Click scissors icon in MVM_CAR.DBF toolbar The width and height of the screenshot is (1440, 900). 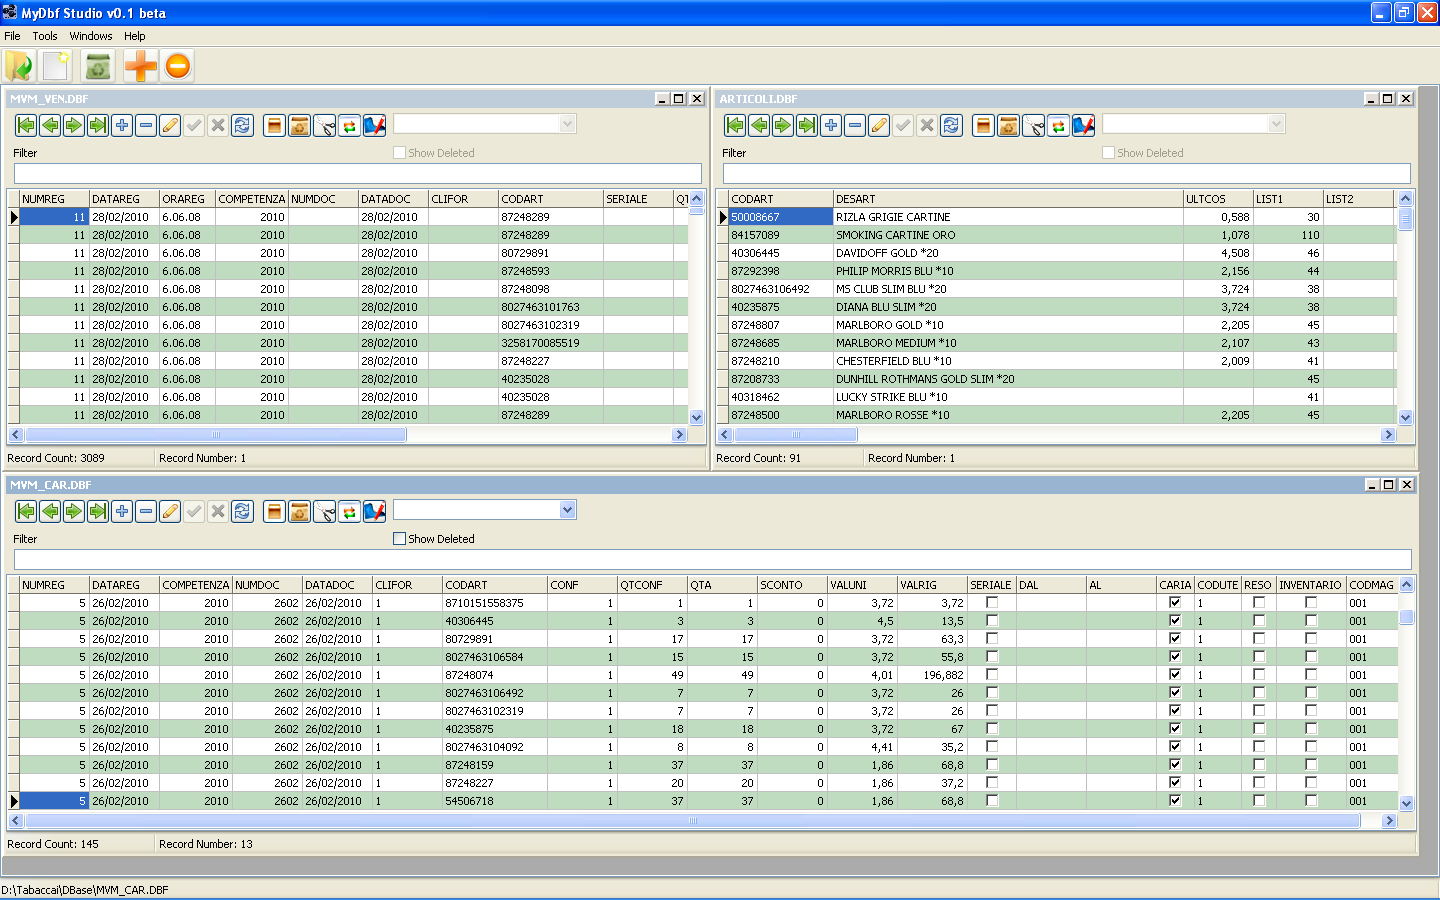coord(325,511)
